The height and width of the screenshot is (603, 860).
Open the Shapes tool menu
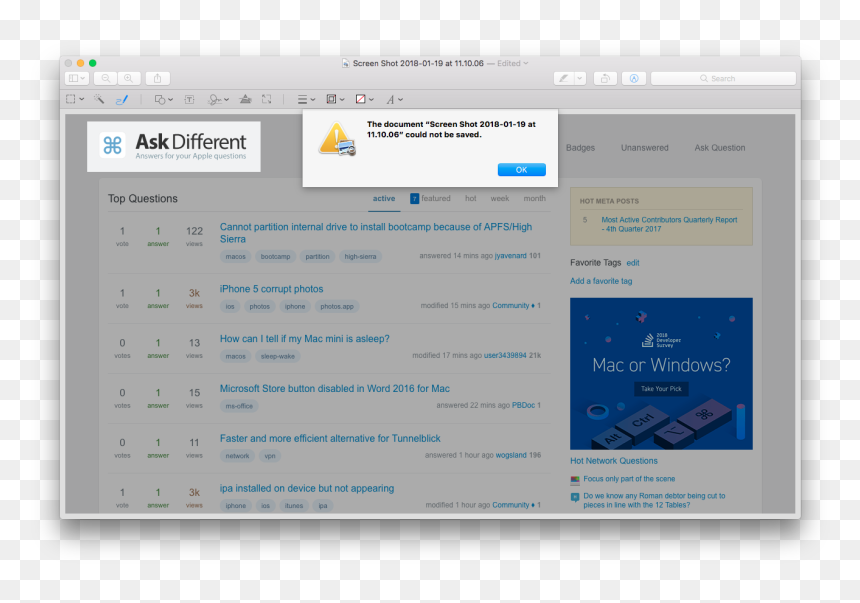tap(163, 99)
